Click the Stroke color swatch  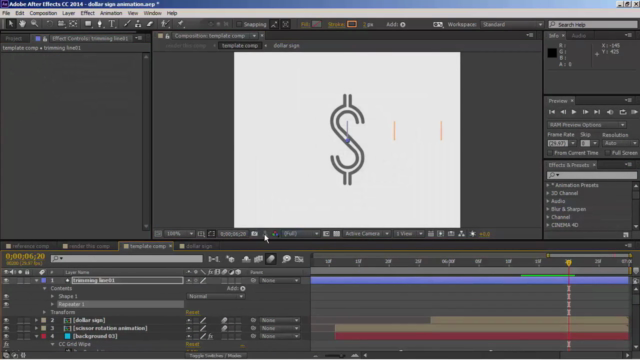(x=352, y=24)
